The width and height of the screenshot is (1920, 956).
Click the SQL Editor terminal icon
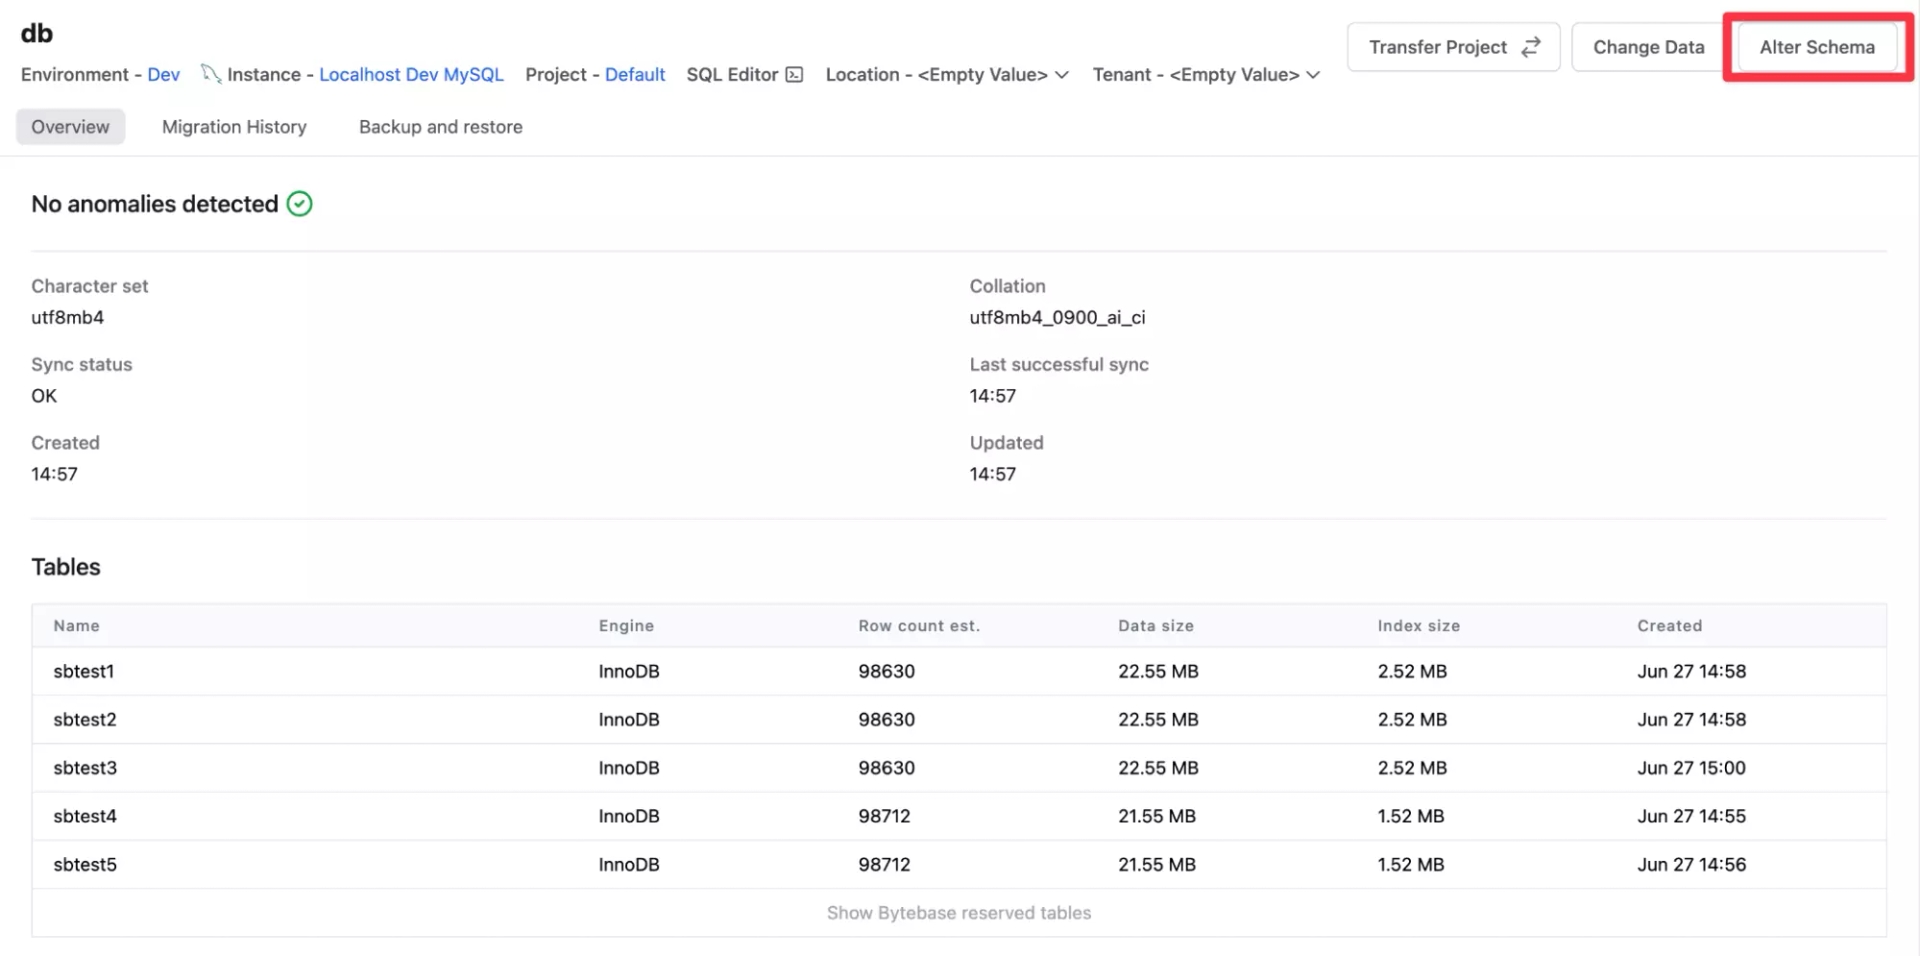click(x=794, y=74)
